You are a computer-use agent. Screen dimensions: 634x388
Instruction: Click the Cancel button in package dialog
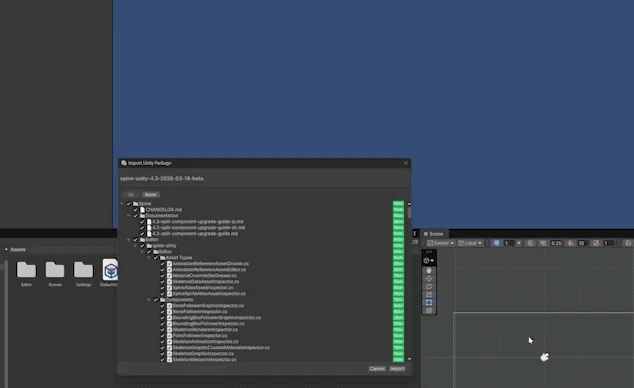pyautogui.click(x=377, y=369)
